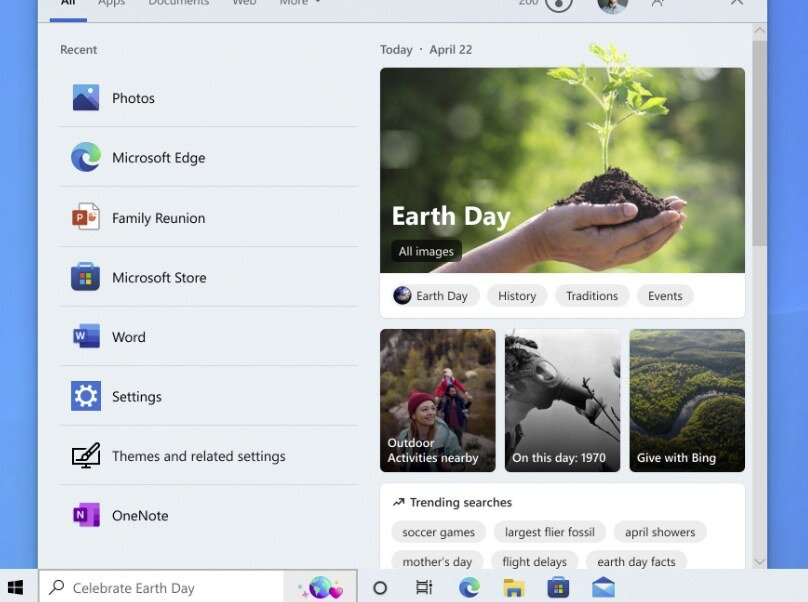The width and height of the screenshot is (808, 602).
Task: Open Photos from the Recent list
Action: pyautogui.click(x=208, y=98)
